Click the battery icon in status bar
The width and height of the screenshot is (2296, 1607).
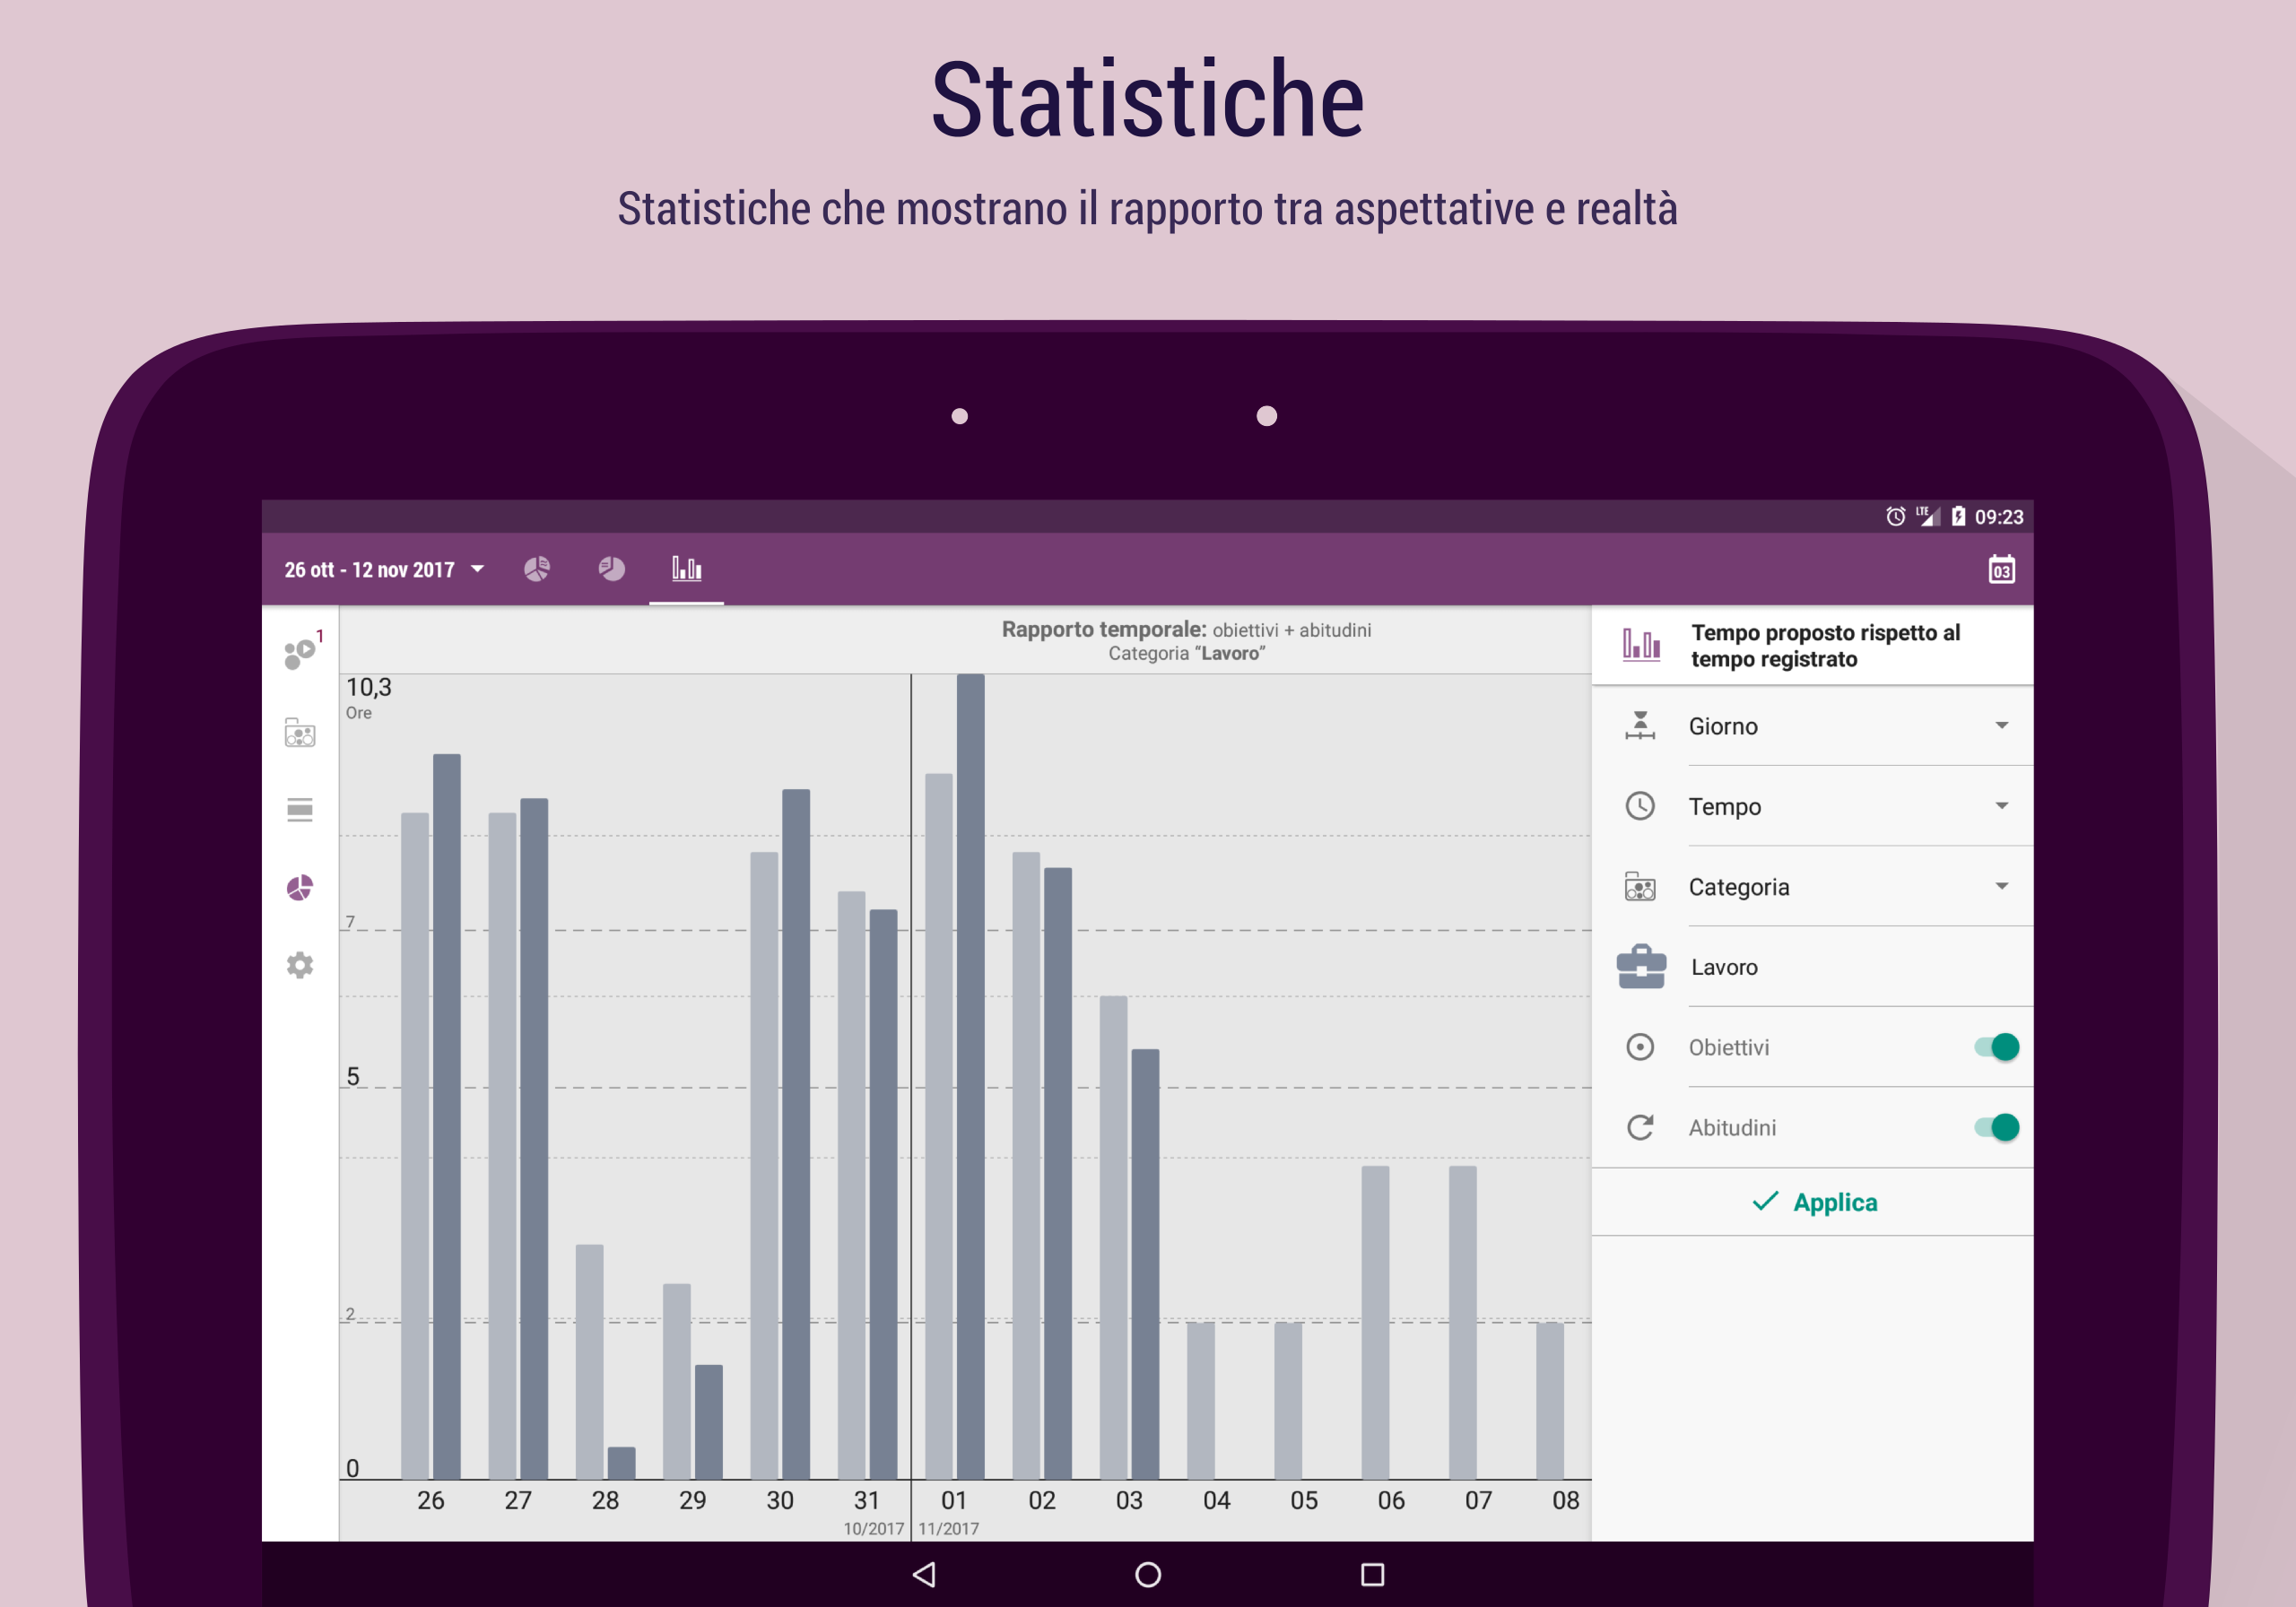click(x=1958, y=516)
